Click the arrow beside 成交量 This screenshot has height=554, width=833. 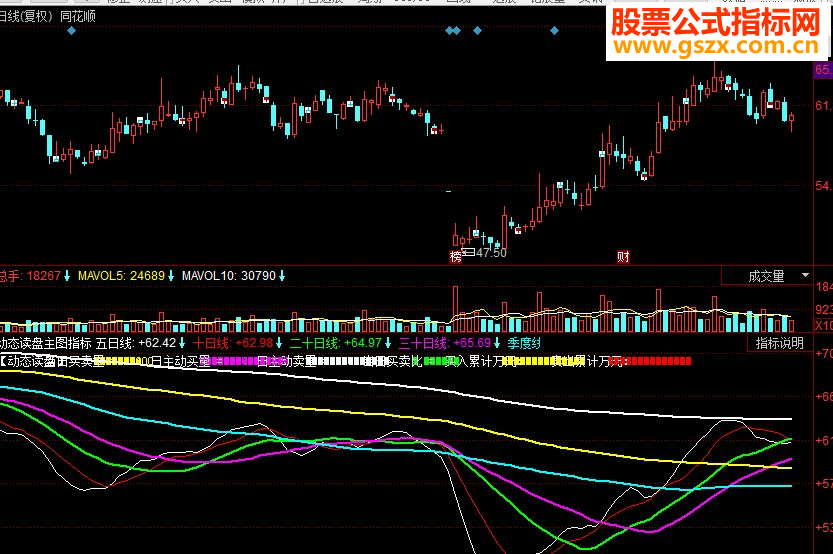pos(805,275)
